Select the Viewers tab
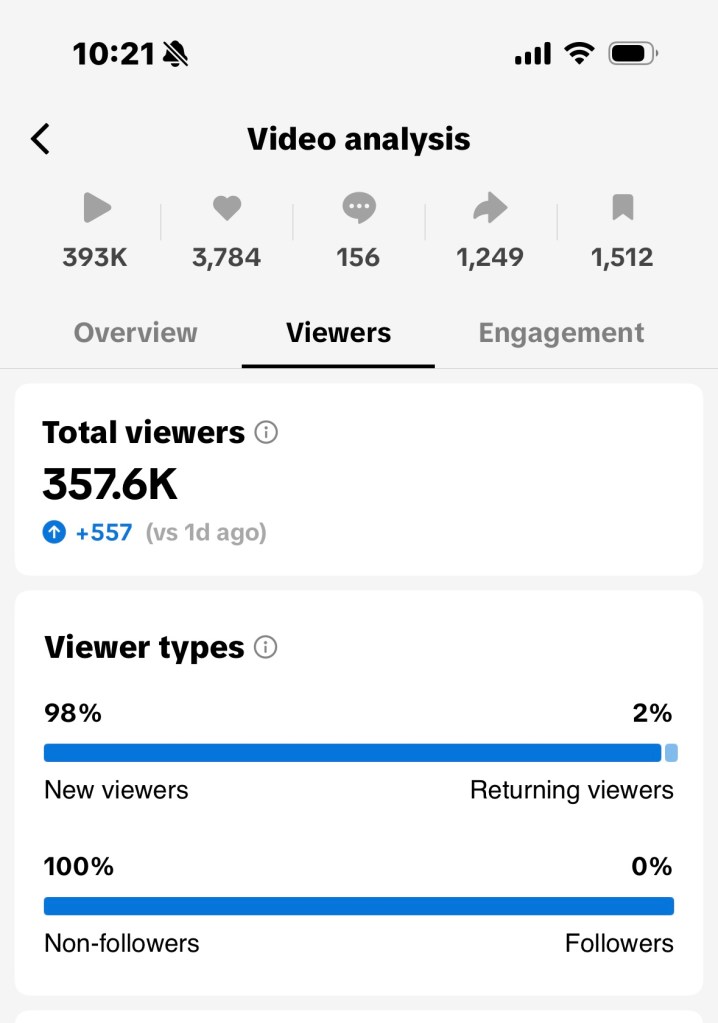This screenshot has height=1023, width=718. pos(338,333)
